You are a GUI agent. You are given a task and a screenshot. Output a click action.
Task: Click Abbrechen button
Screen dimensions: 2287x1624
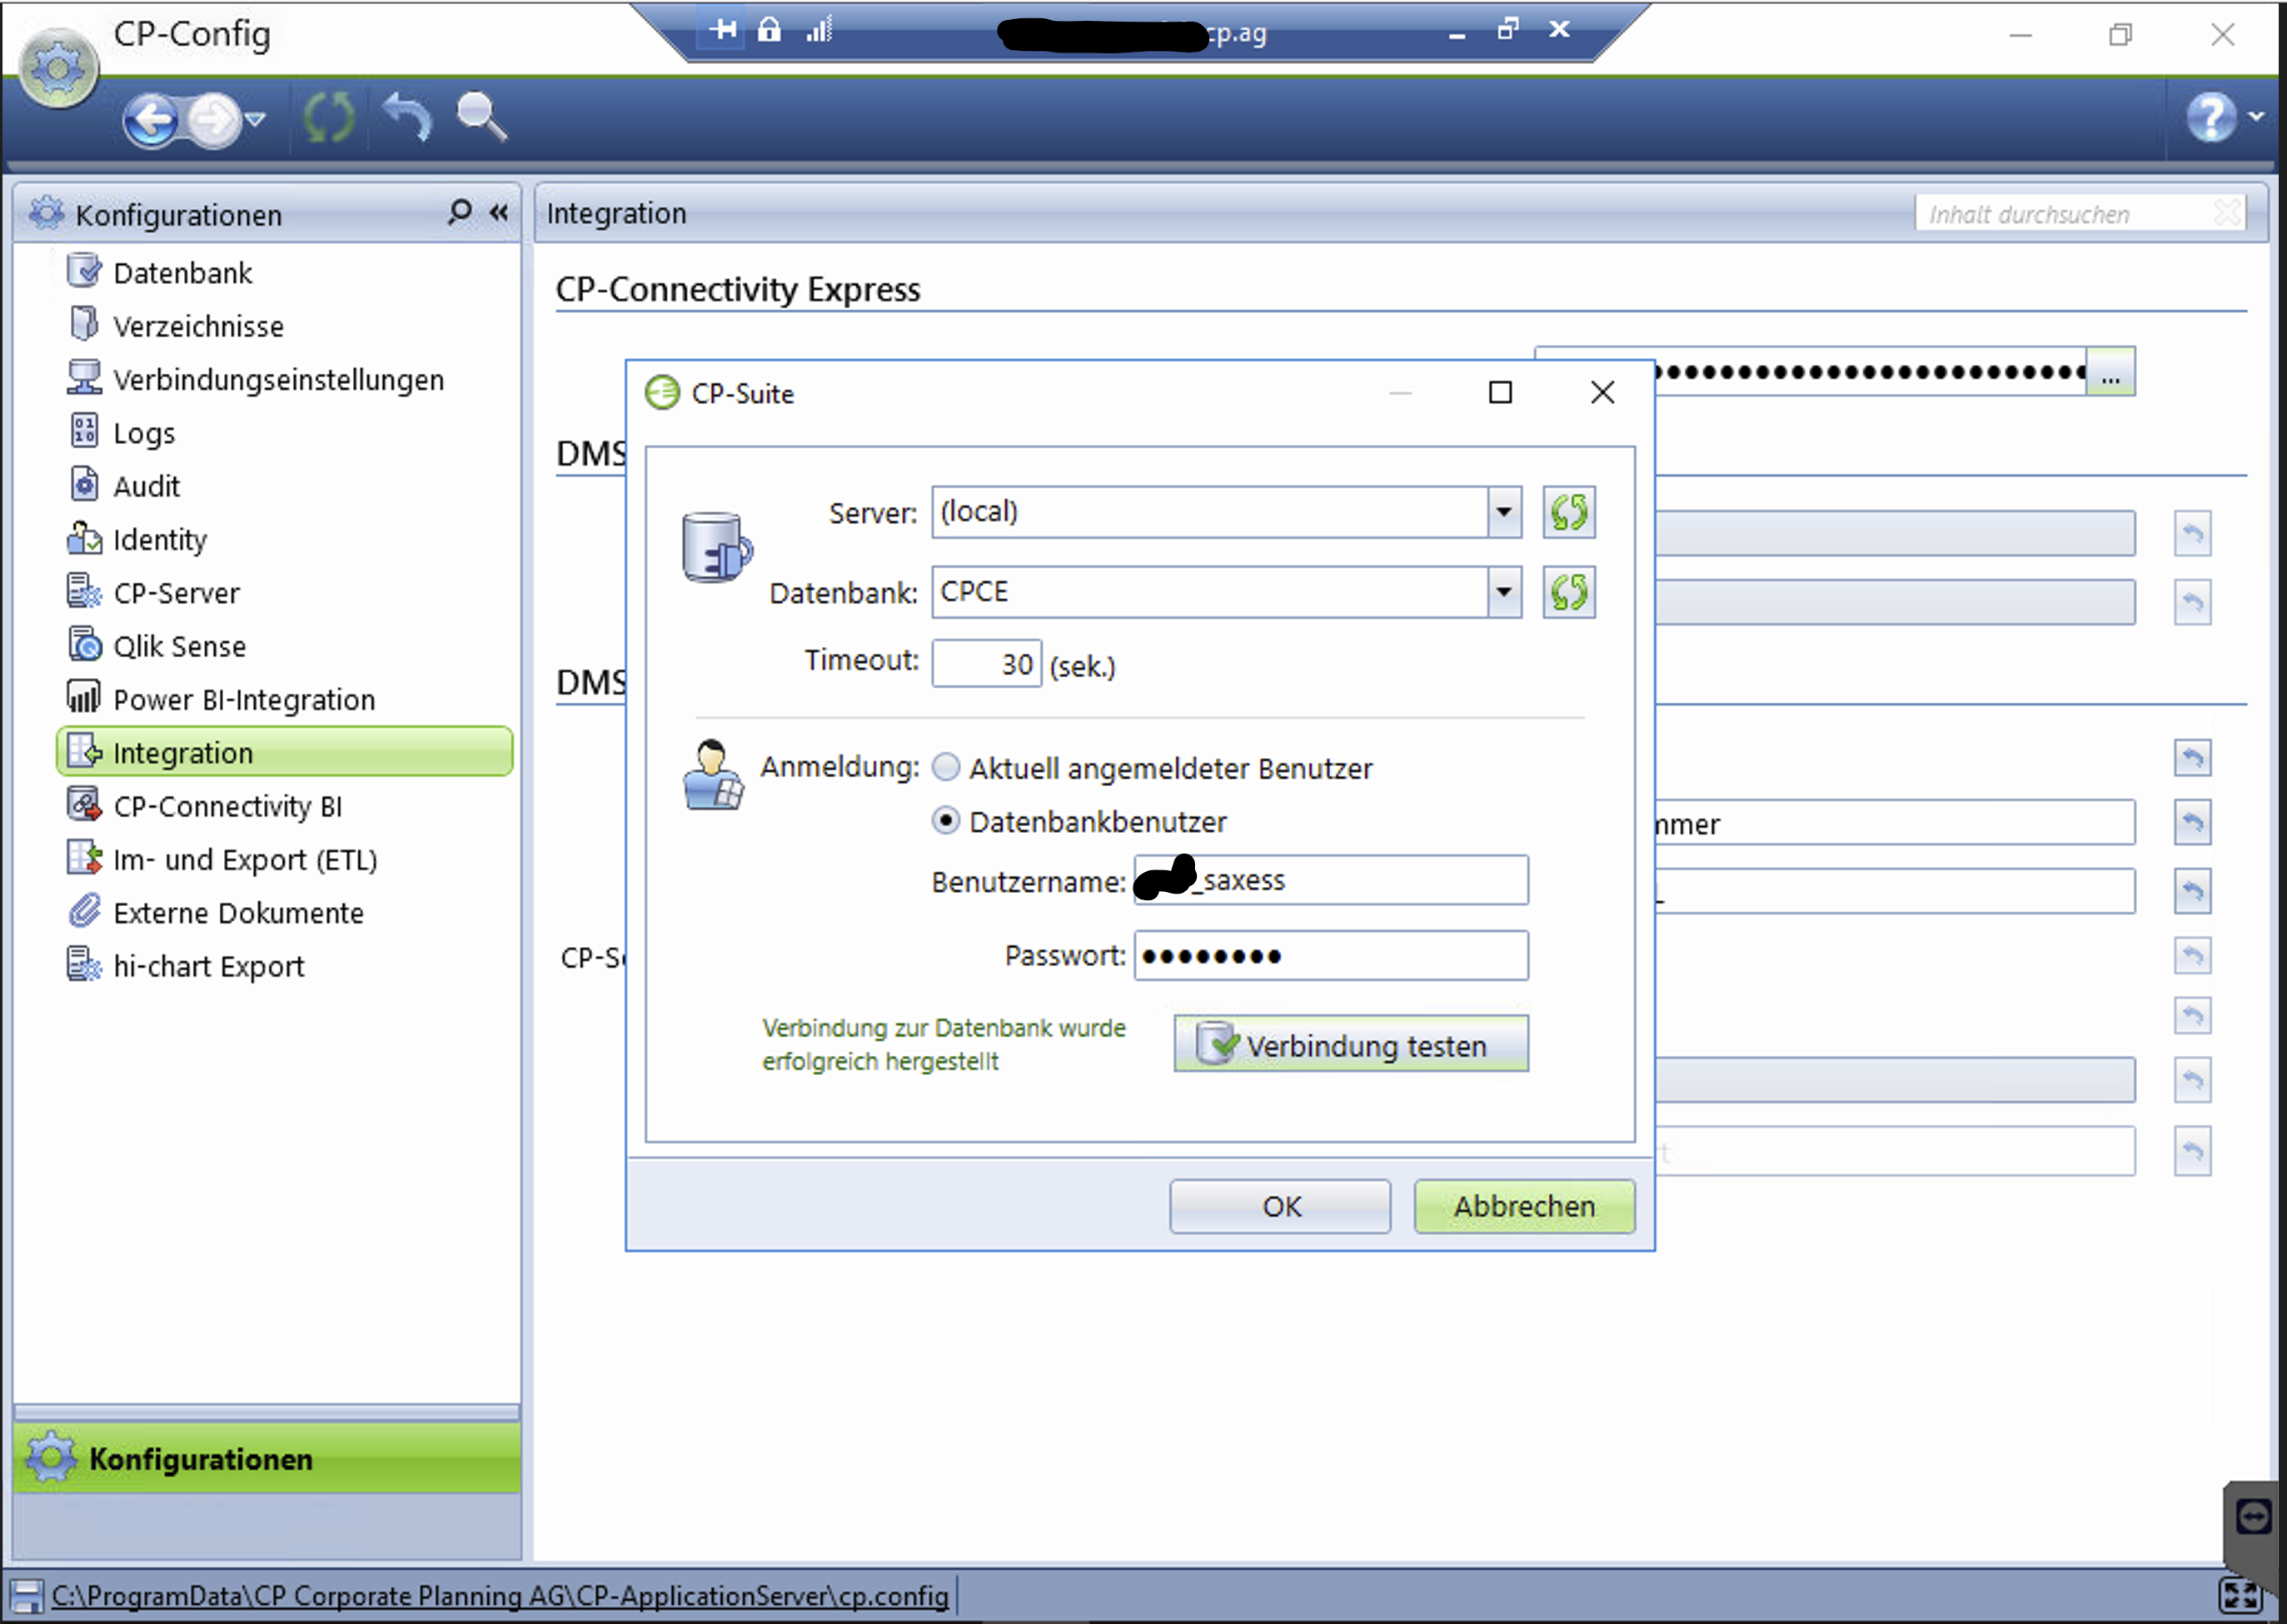coord(1523,1206)
